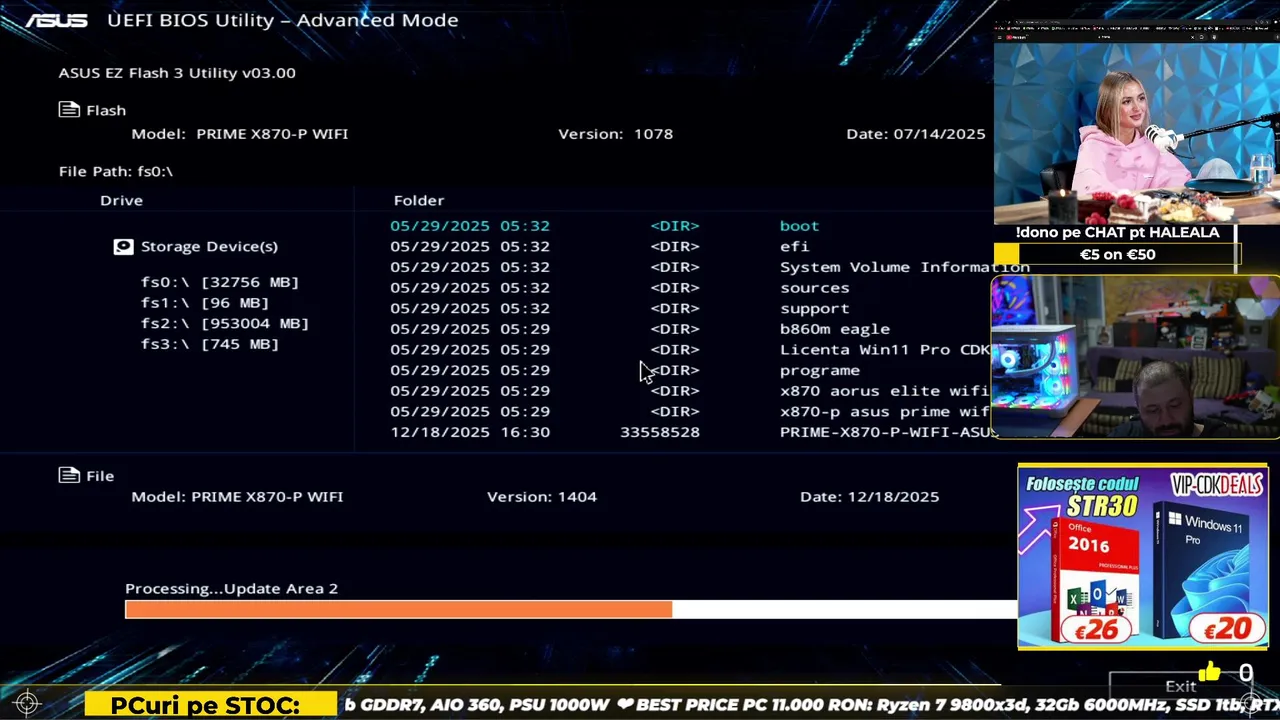Click the Flash Model: PRIME X870-P WIFI text
Image resolution: width=1280 pixels, height=720 pixels.
(240, 133)
